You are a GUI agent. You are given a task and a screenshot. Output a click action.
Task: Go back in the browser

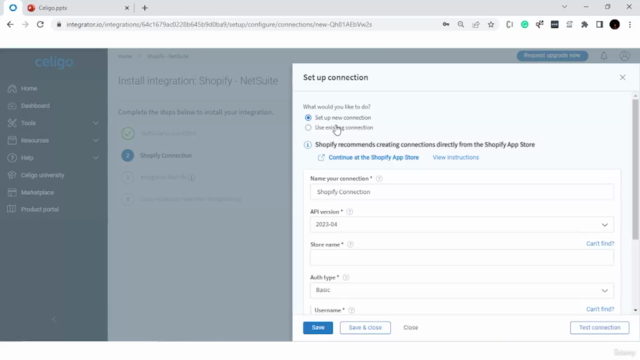[10, 24]
